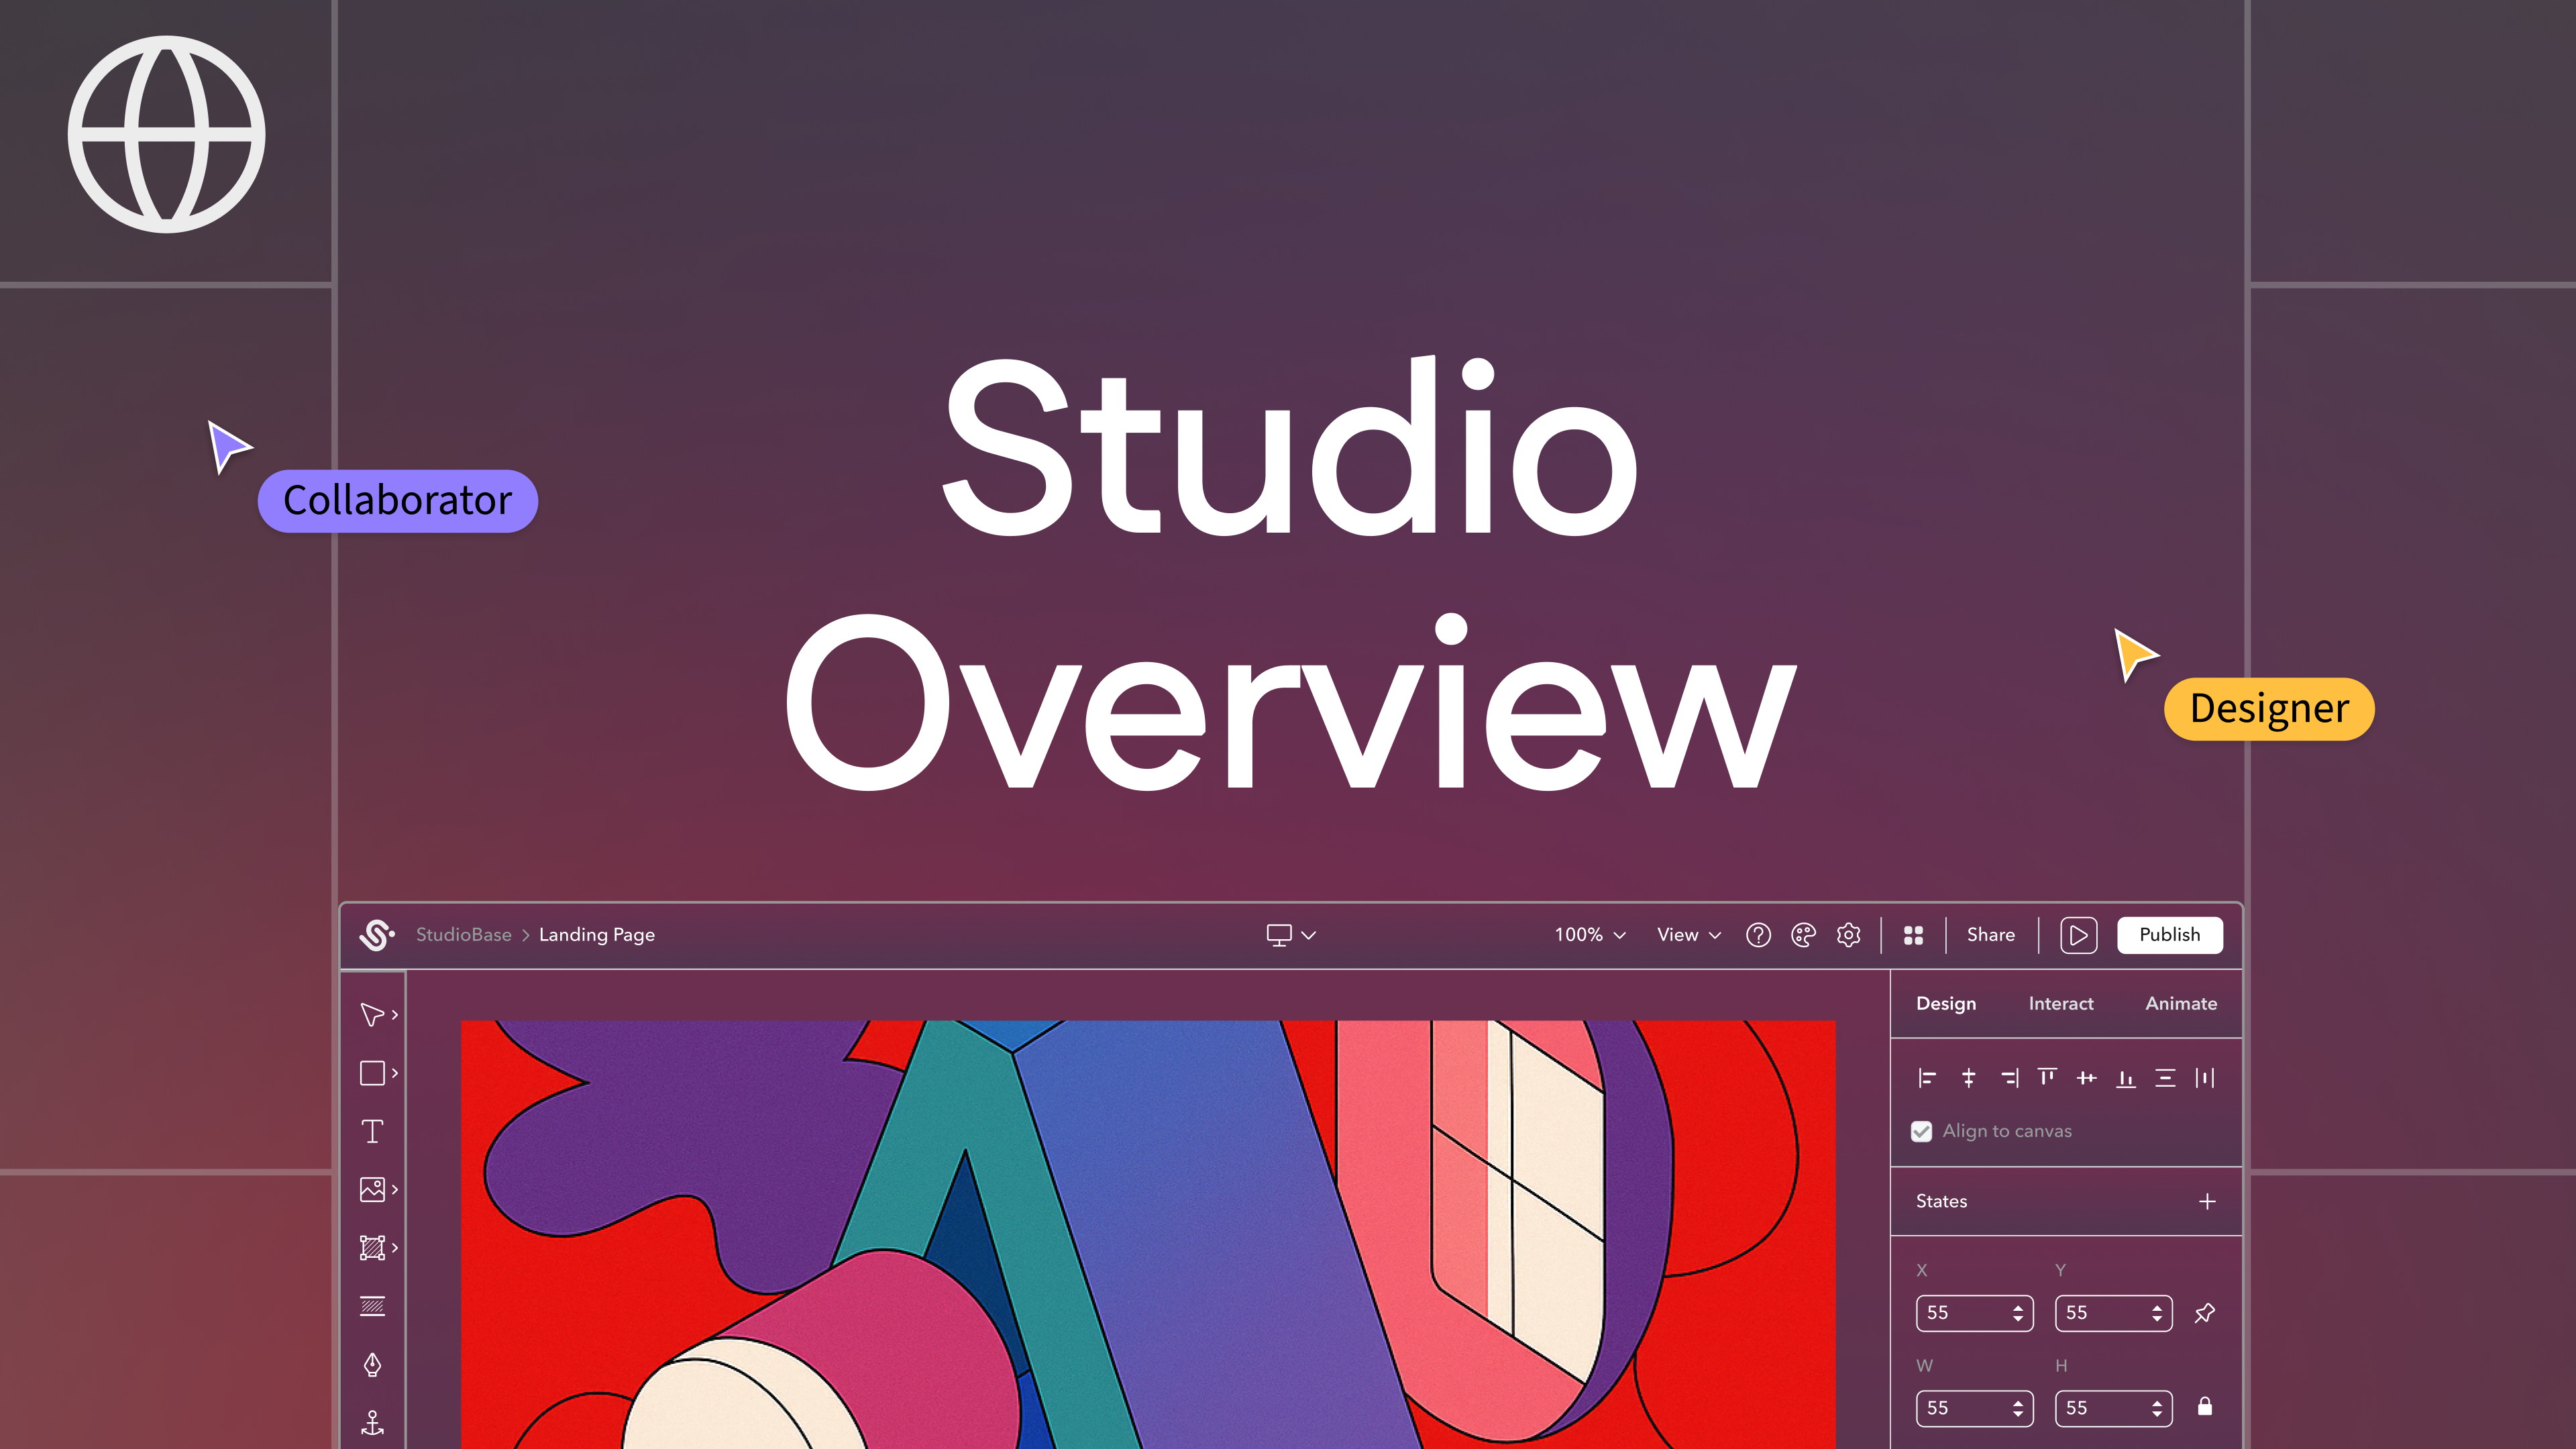Toggle the Align to canvas checkbox

pos(1921,1131)
